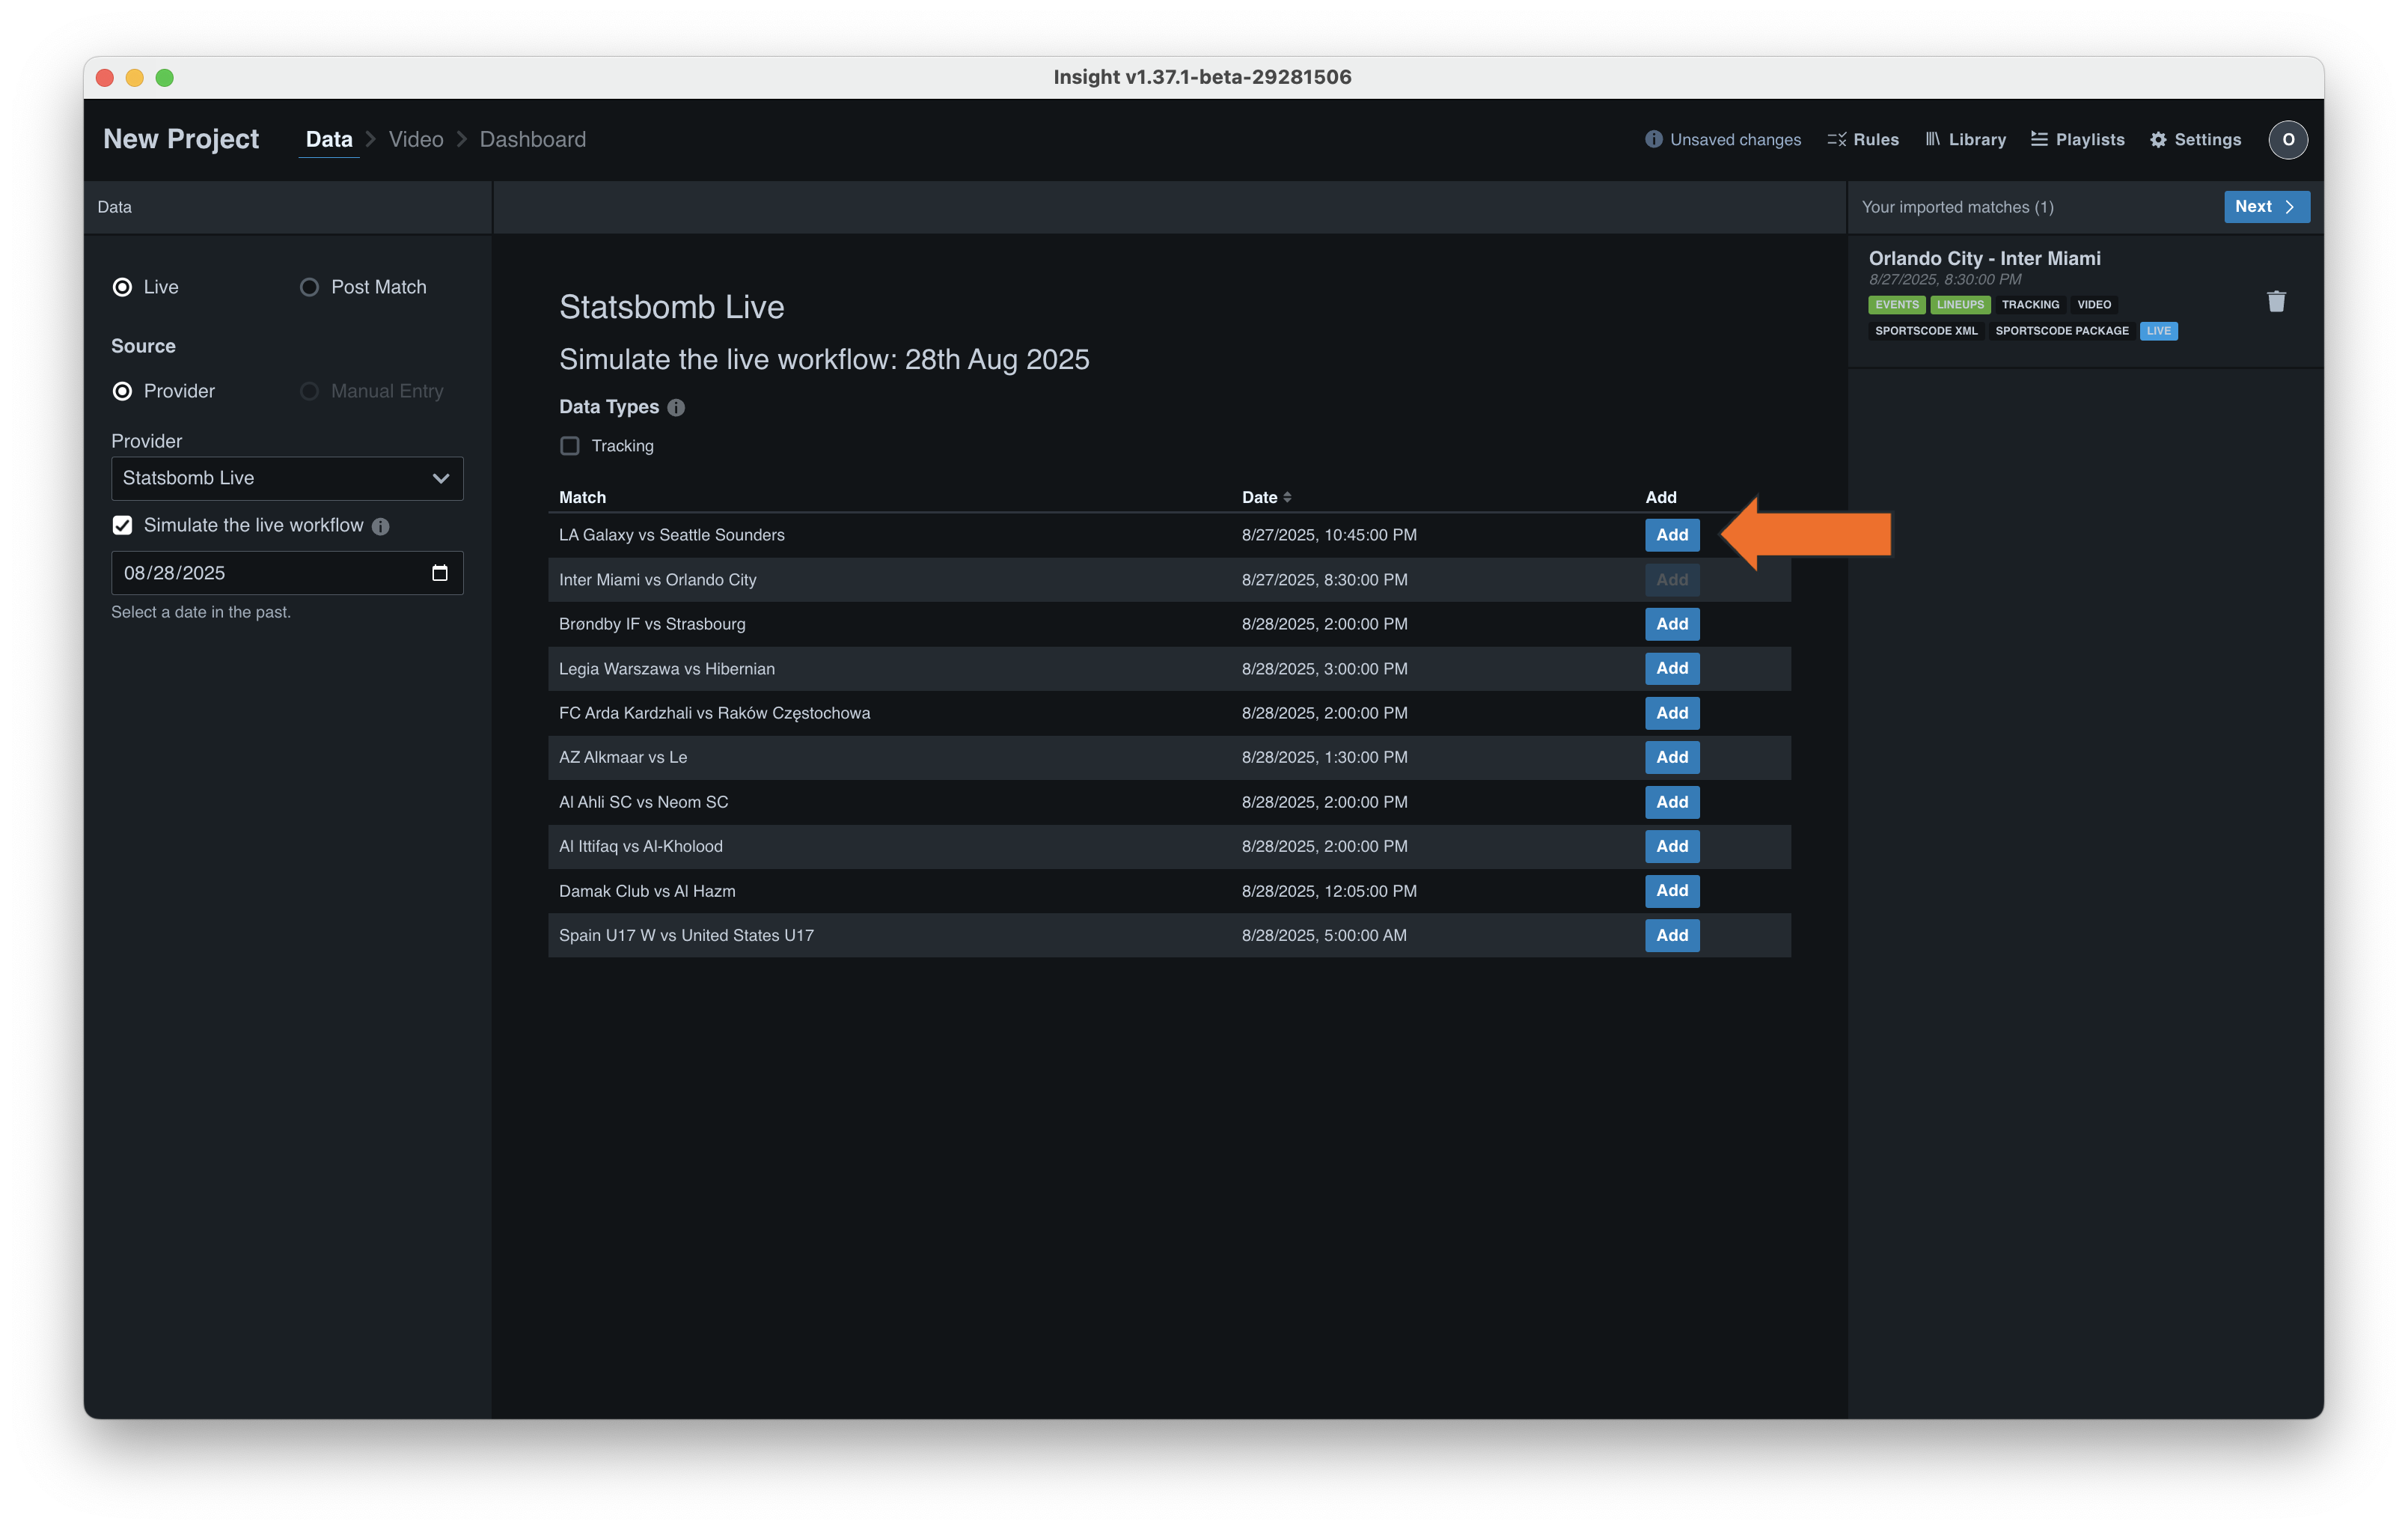The height and width of the screenshot is (1530, 2408).
Task: Click the TRACKING tag on imported match
Action: click(x=2030, y=305)
